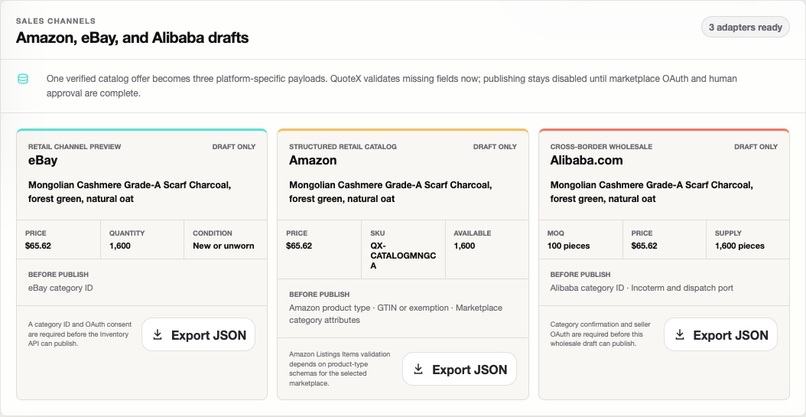806x417 pixels.
Task: Click the database icon beside the info message
Action: [x=23, y=79]
